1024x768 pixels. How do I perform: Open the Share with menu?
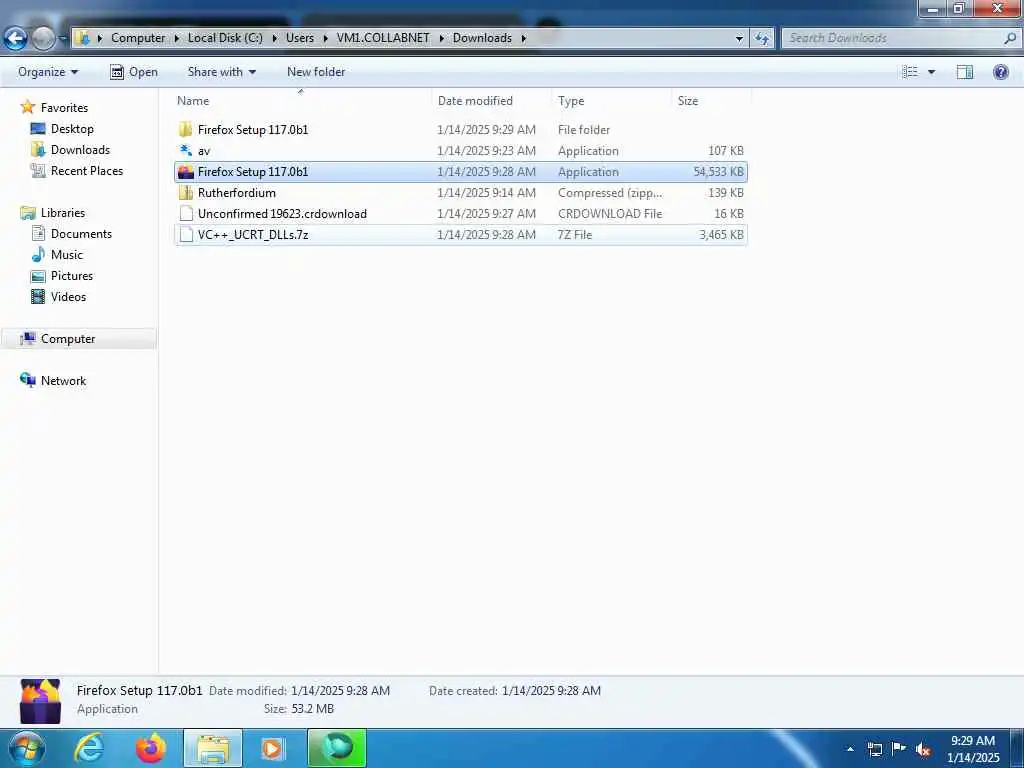(221, 72)
